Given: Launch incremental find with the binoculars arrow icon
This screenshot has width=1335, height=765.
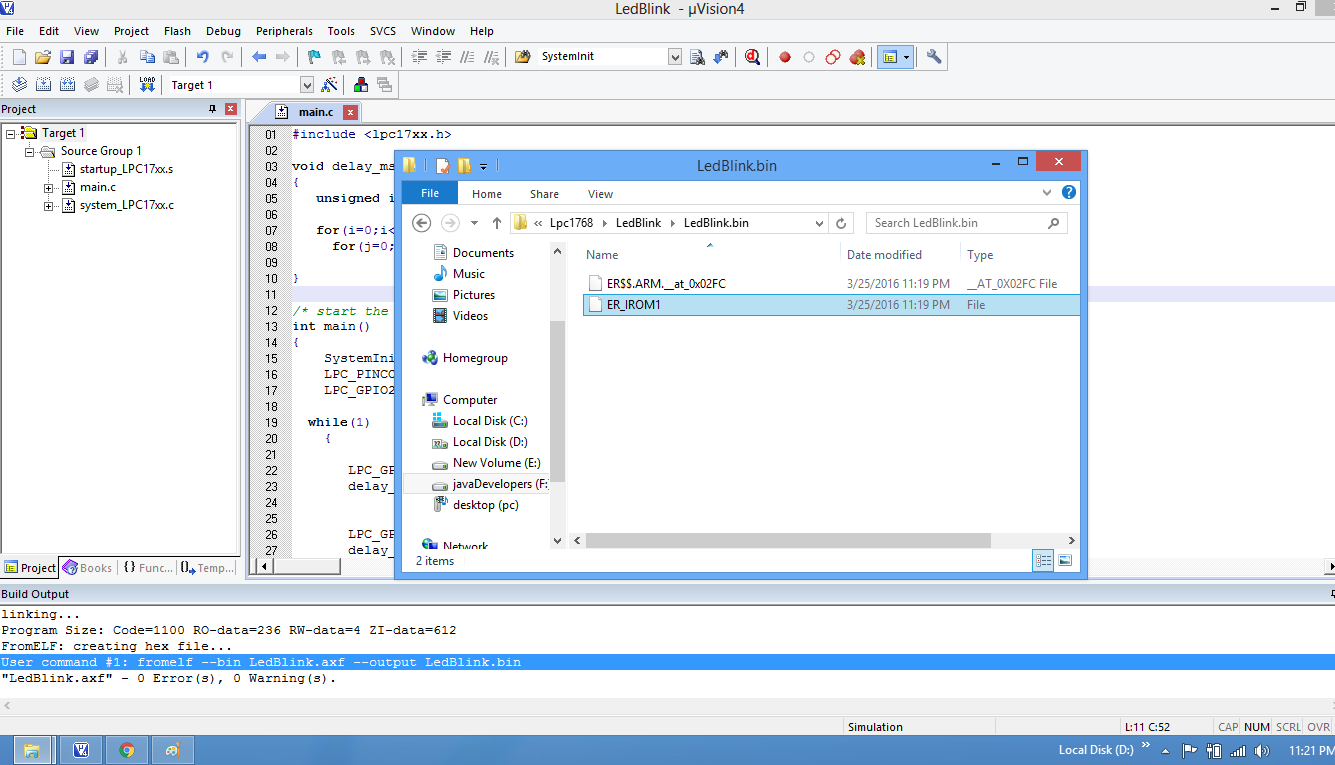Looking at the screenshot, I should [x=720, y=57].
